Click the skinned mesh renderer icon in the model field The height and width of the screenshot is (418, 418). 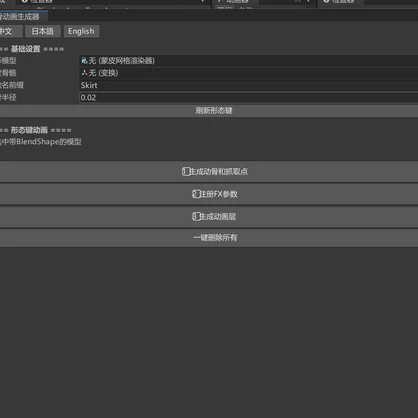coord(84,61)
